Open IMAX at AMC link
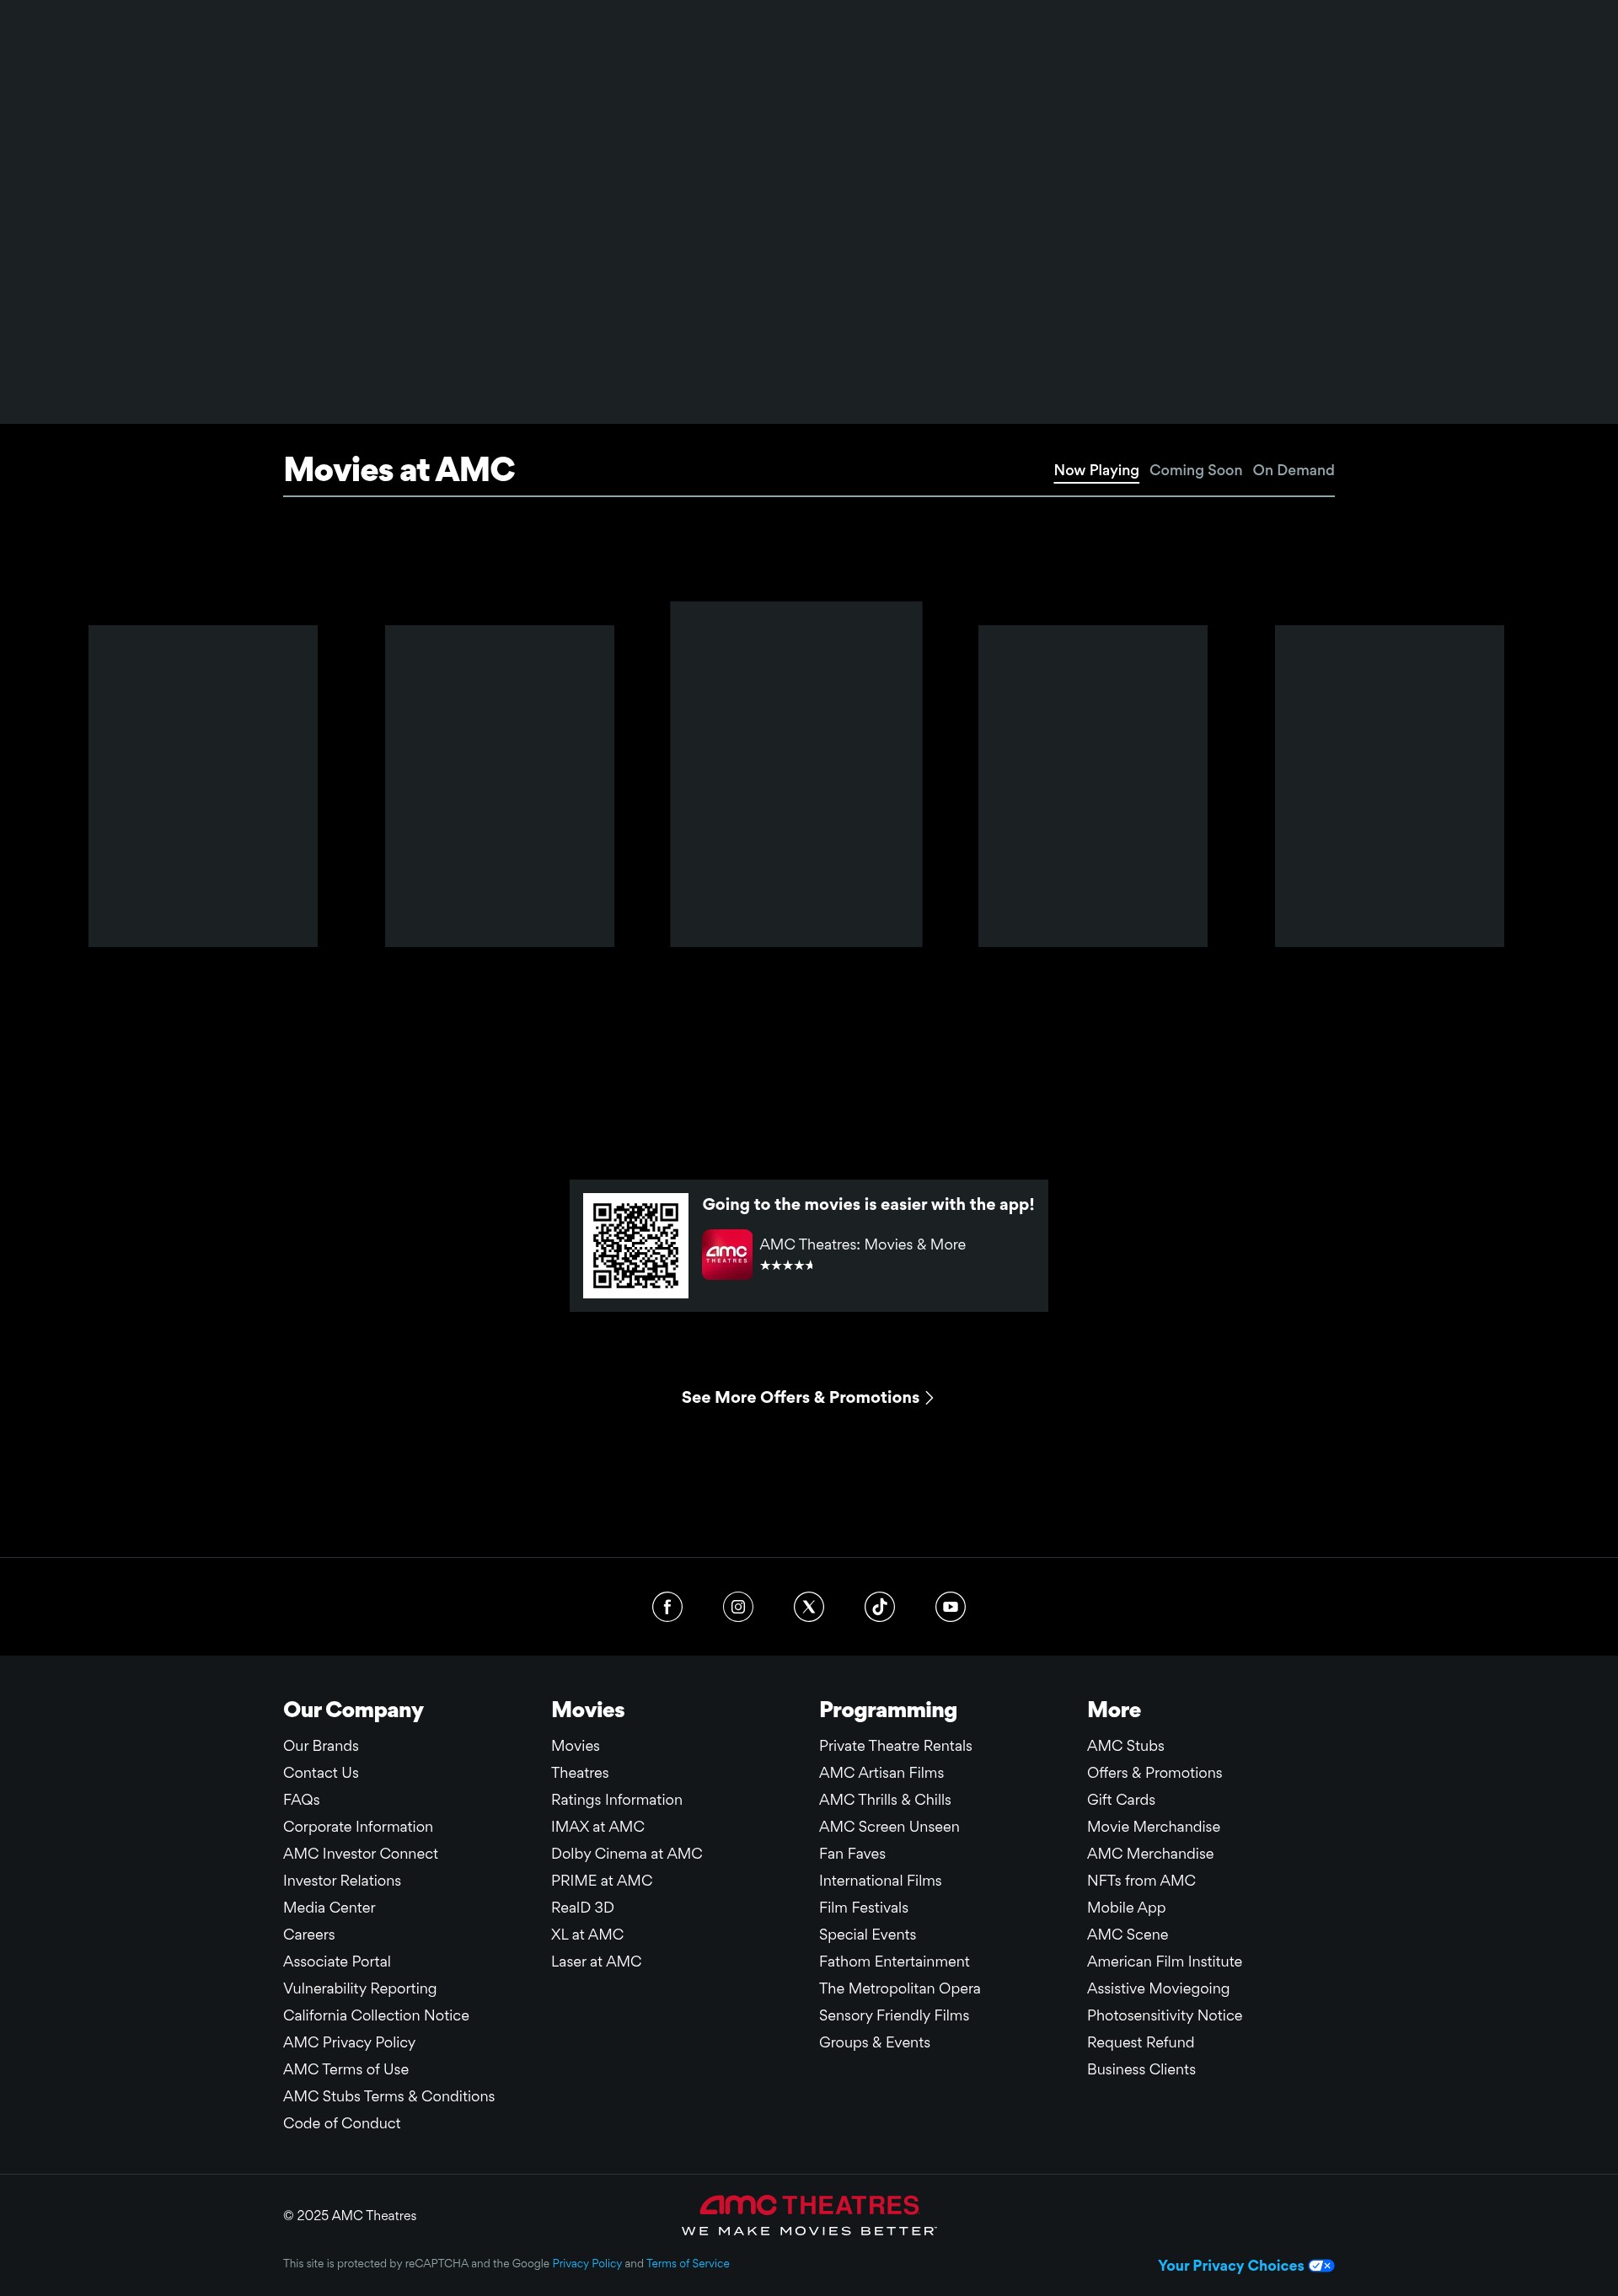The image size is (1618, 2296). [x=598, y=1826]
